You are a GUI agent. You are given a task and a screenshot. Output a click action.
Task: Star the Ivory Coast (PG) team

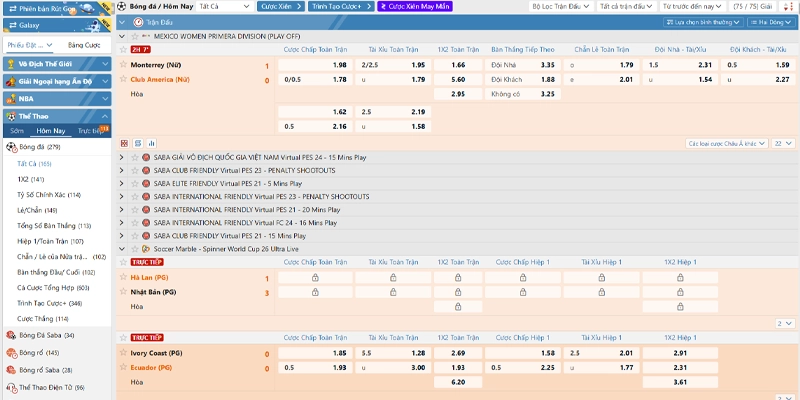pyautogui.click(x=123, y=352)
